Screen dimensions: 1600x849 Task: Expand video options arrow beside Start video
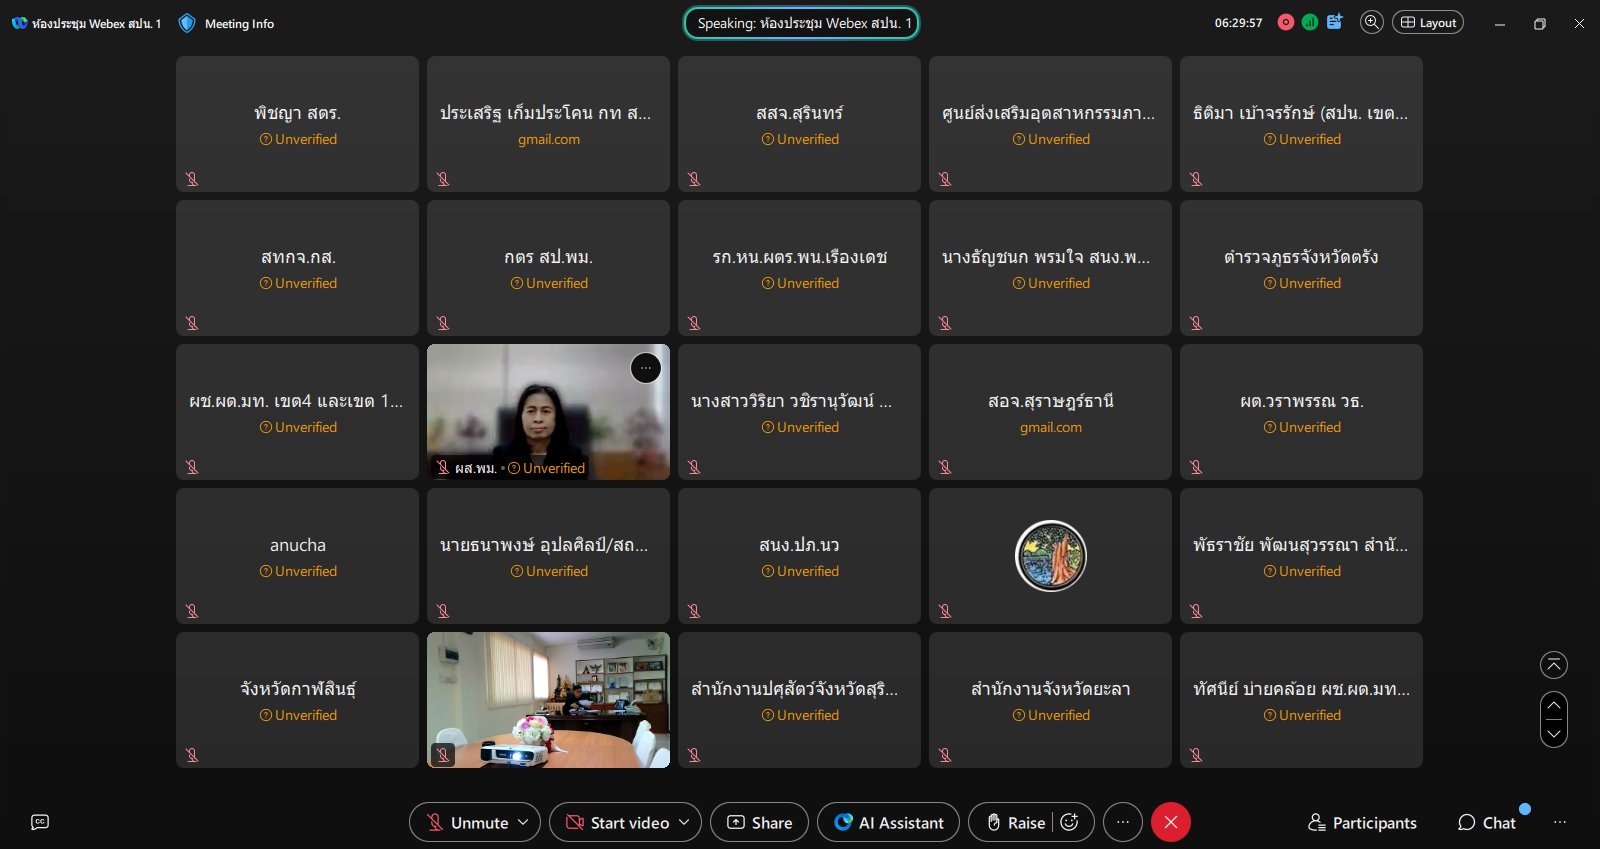[x=684, y=822]
